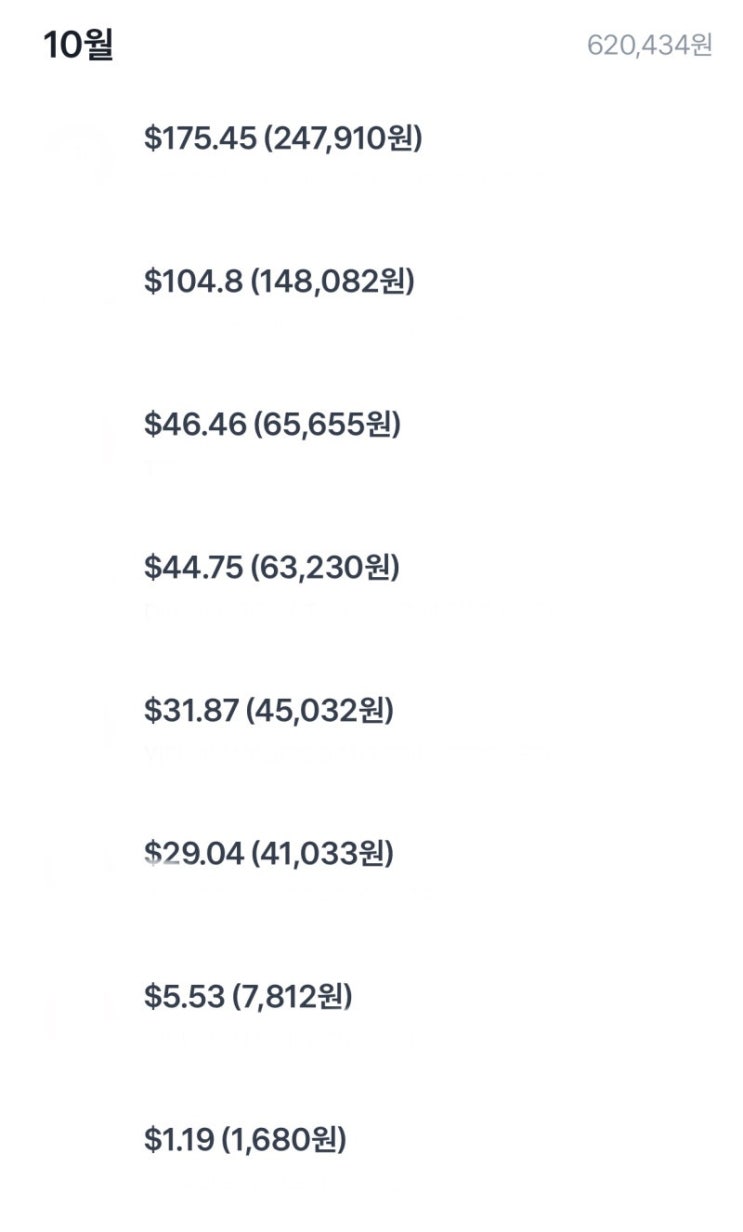Tap the 7,812원 converted value
Screen dimensions: 743x1232
(292, 997)
